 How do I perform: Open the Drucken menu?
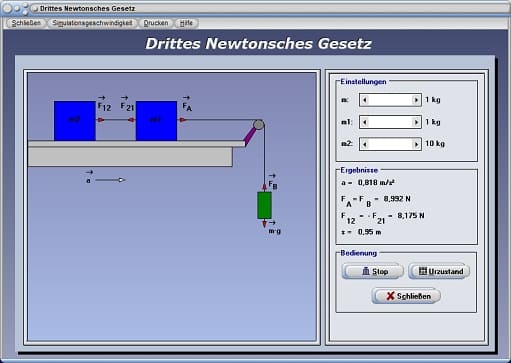[156, 23]
